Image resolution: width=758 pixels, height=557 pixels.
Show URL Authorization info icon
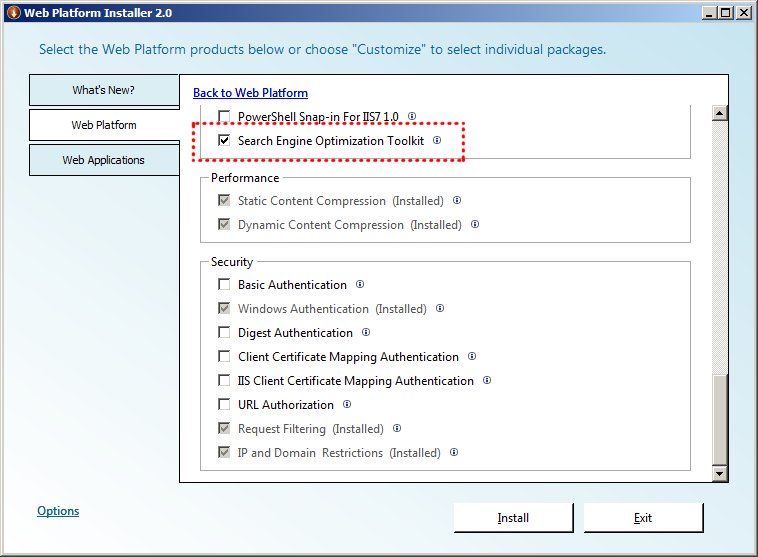click(x=347, y=404)
